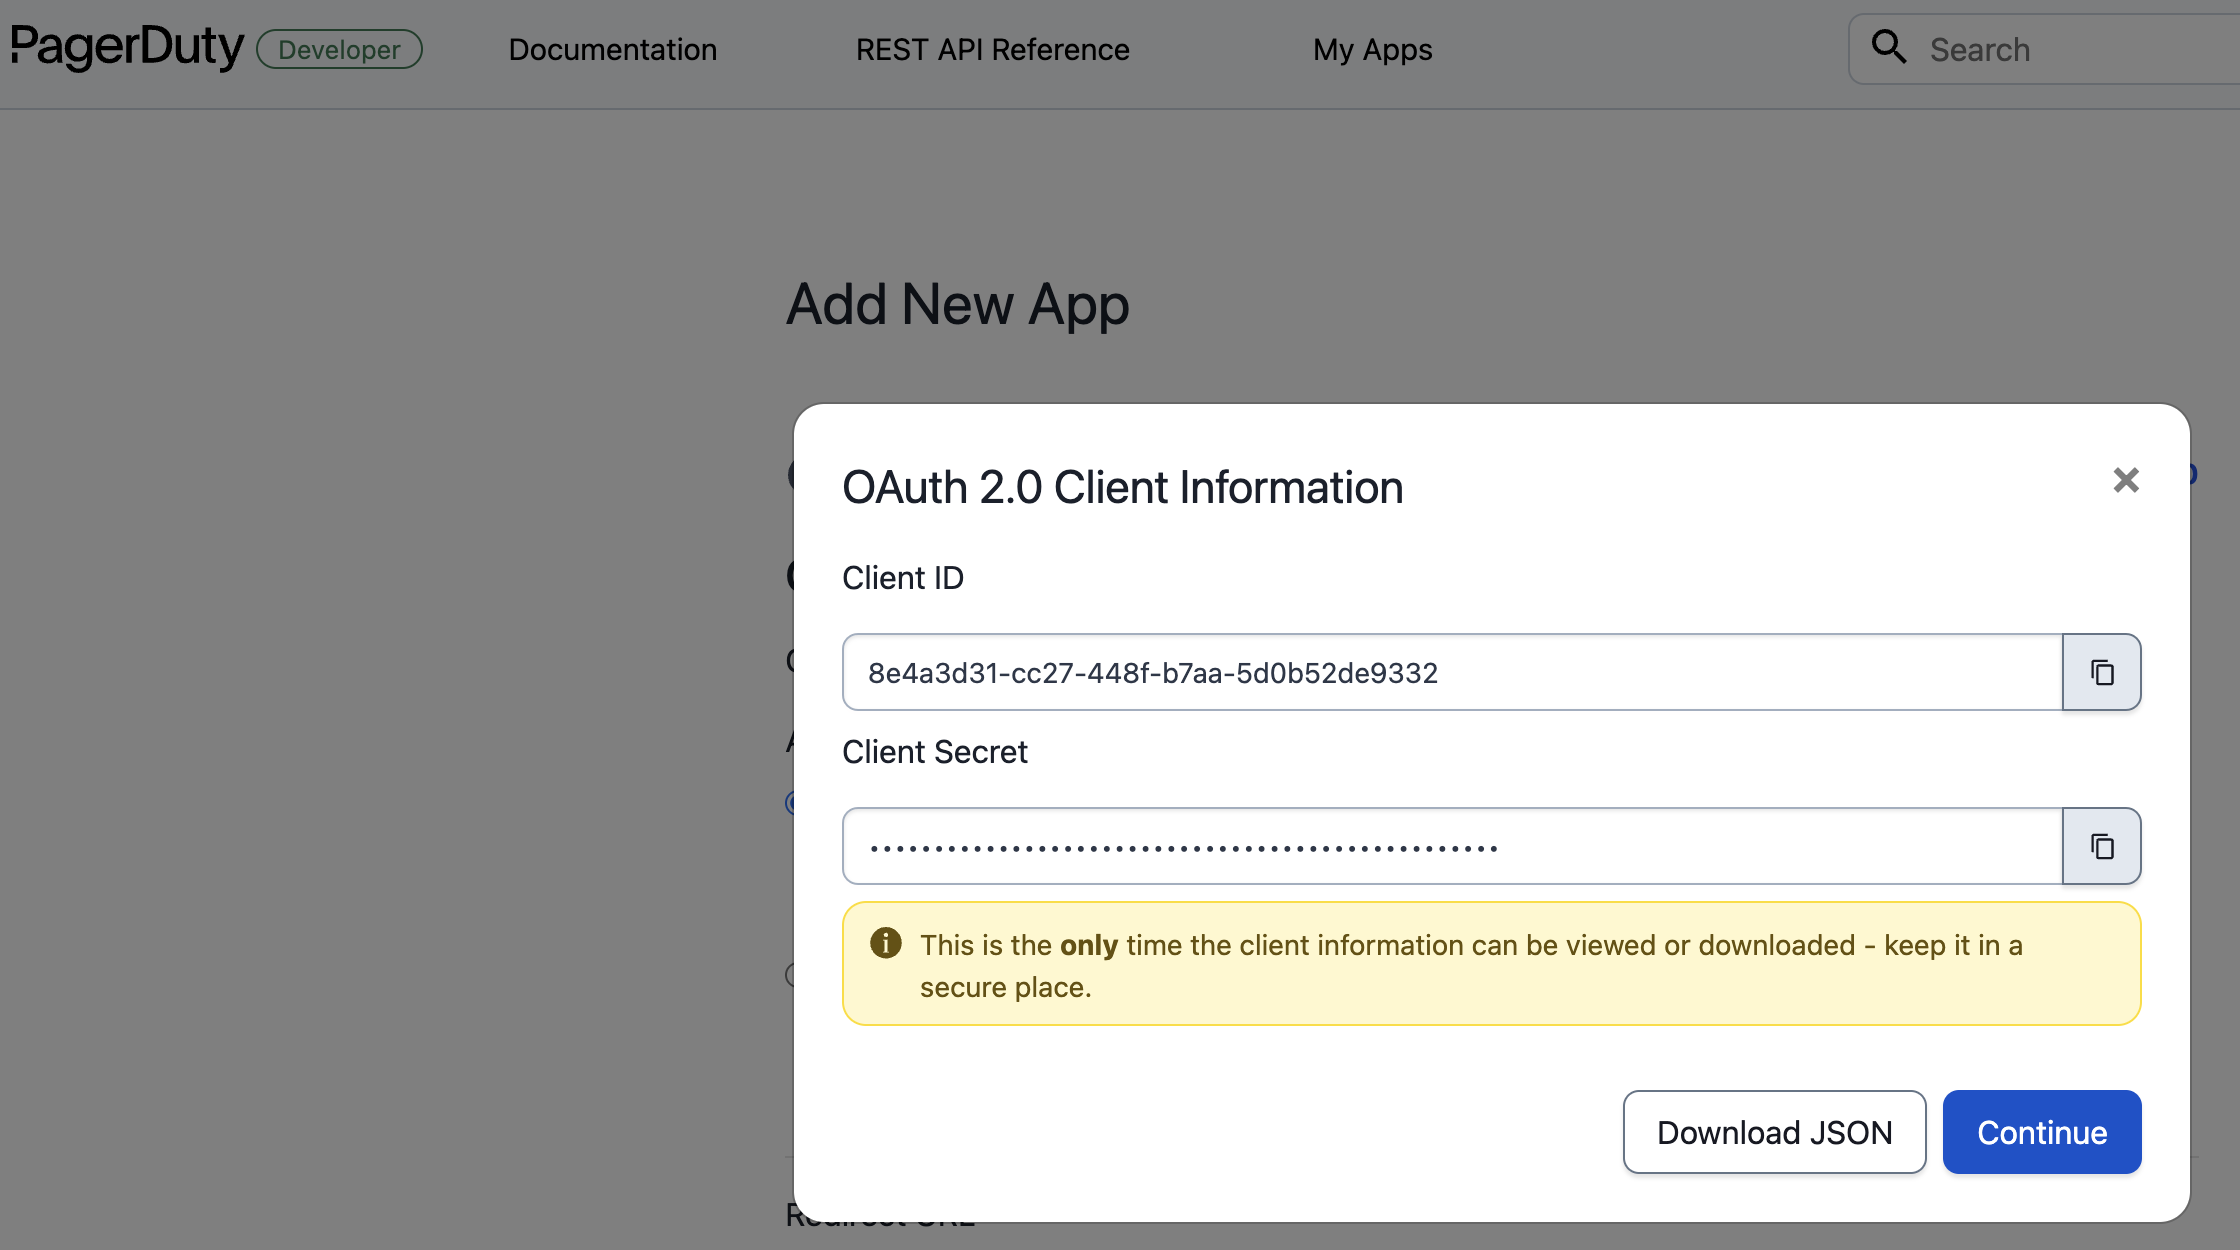The width and height of the screenshot is (2240, 1250).
Task: Click the OAuth 2.0 Client Information title
Action: click(1122, 487)
